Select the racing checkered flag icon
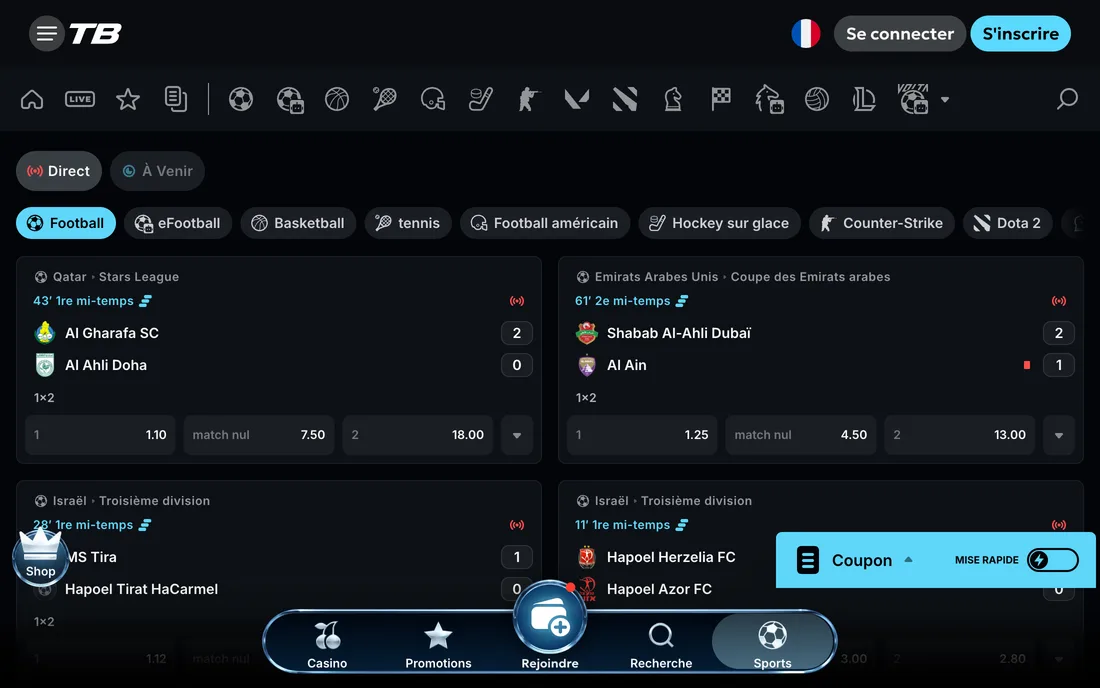The height and width of the screenshot is (688, 1100). 720,100
